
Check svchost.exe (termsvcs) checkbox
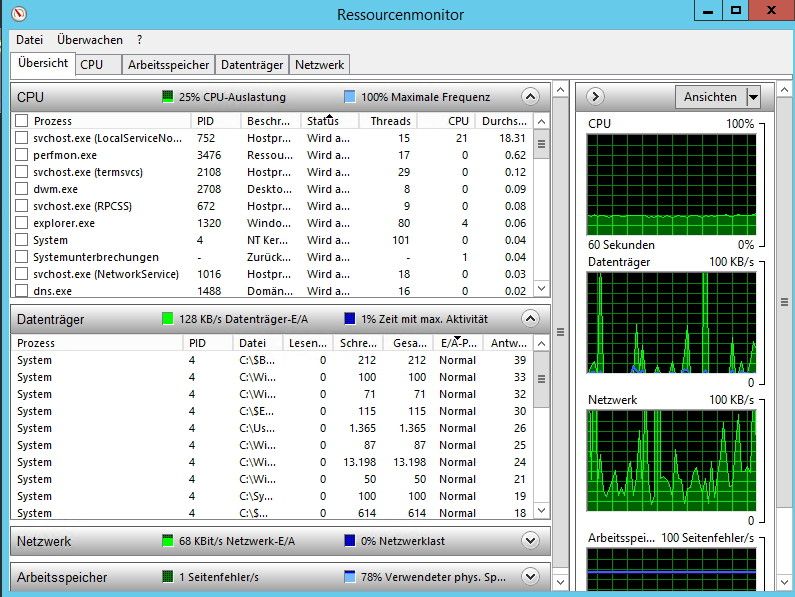pos(21,172)
